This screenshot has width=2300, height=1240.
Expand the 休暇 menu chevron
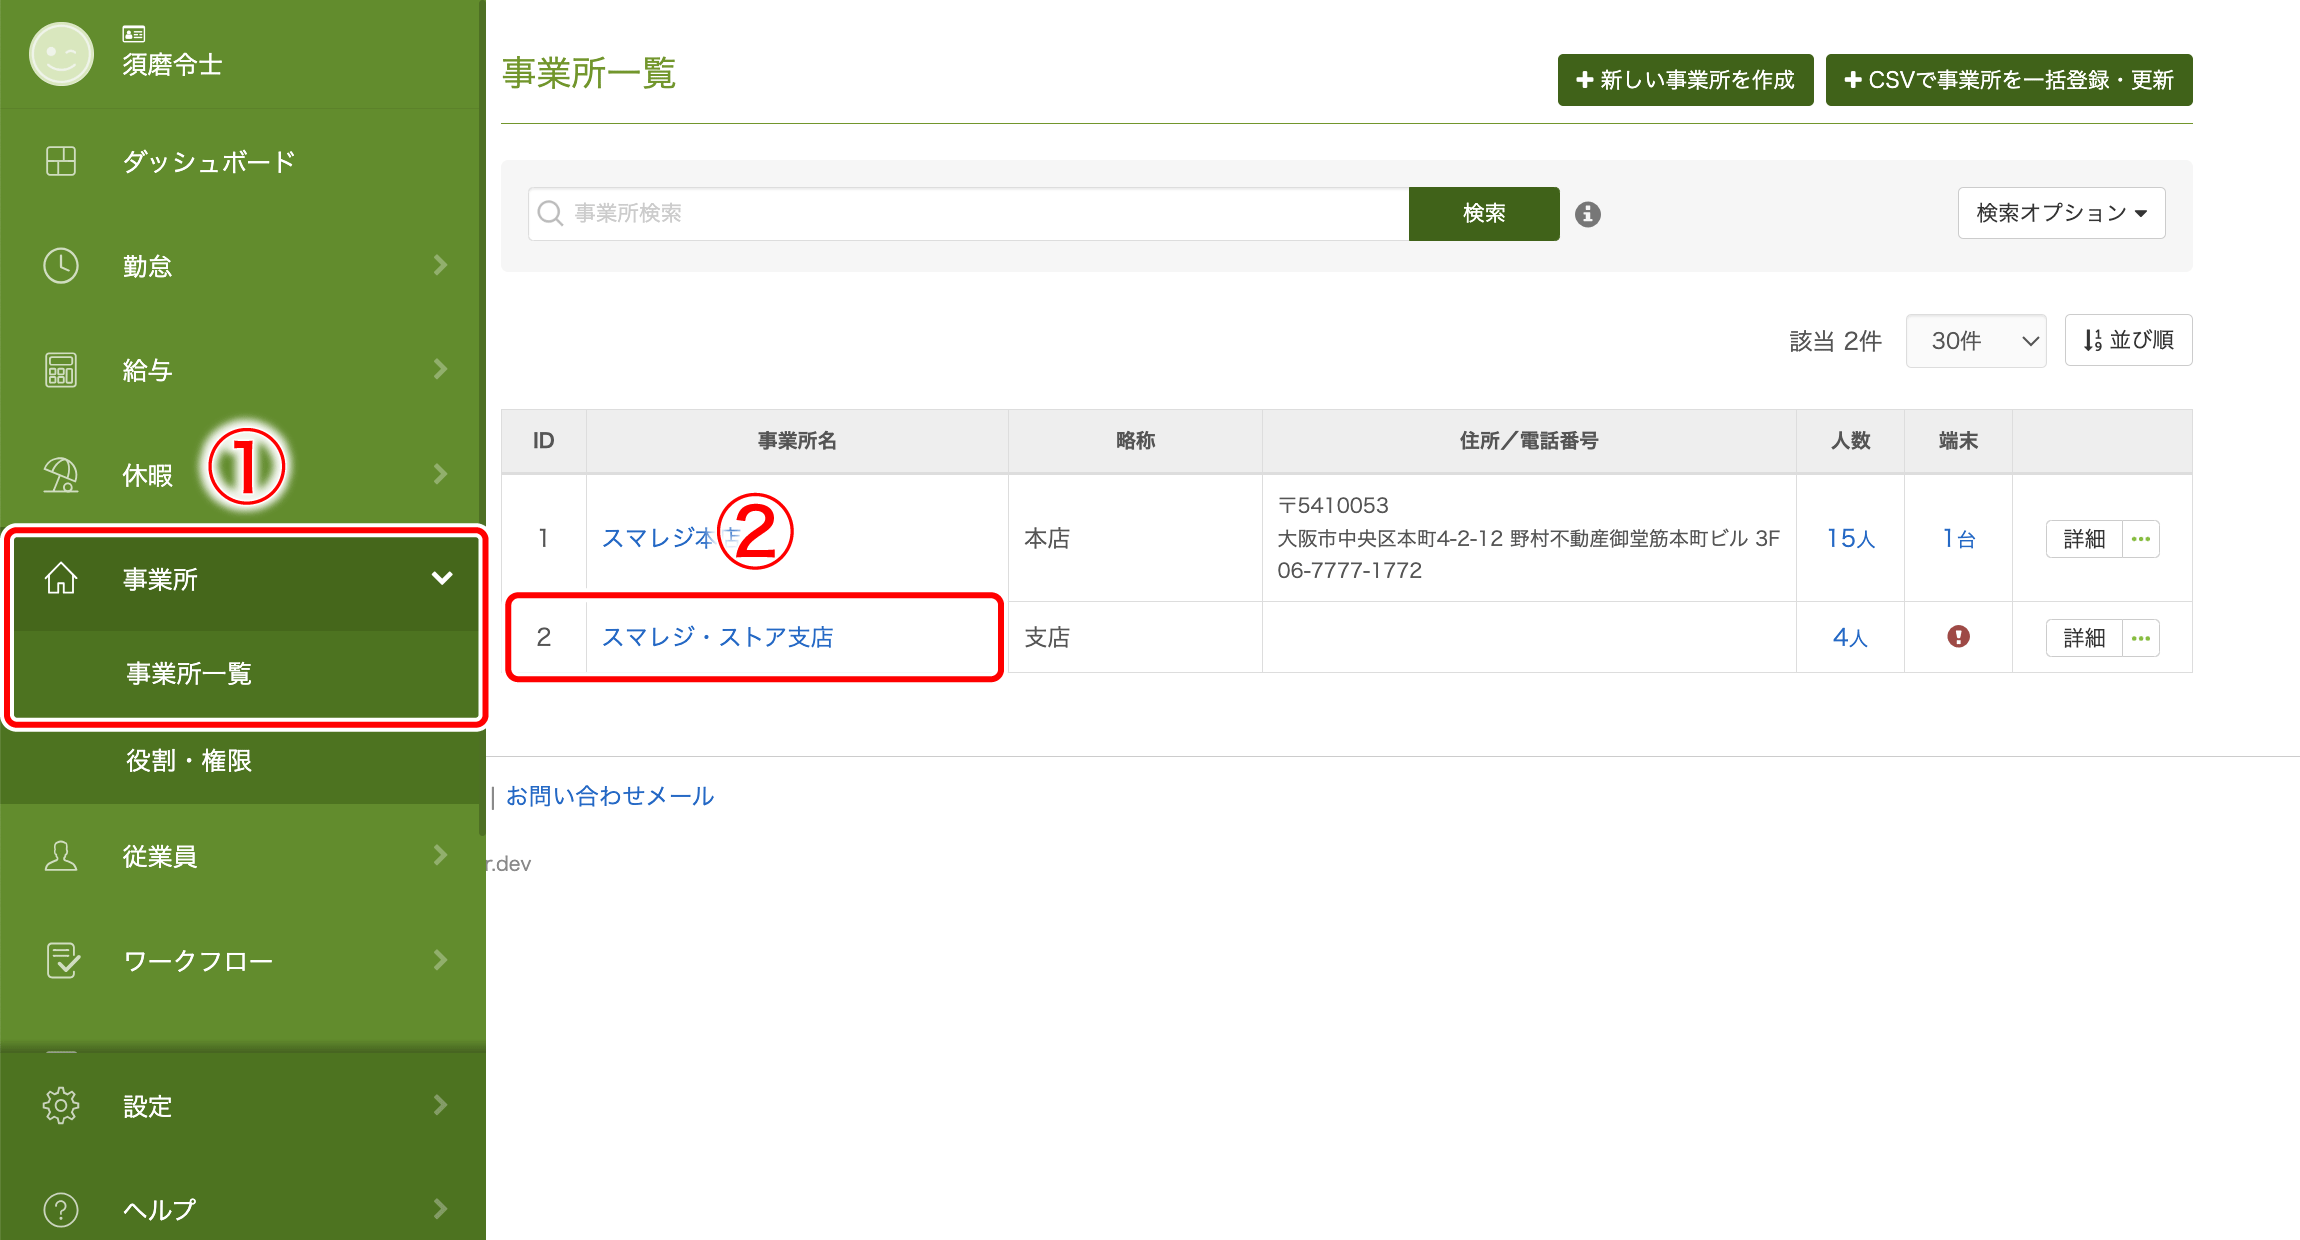pos(440,474)
